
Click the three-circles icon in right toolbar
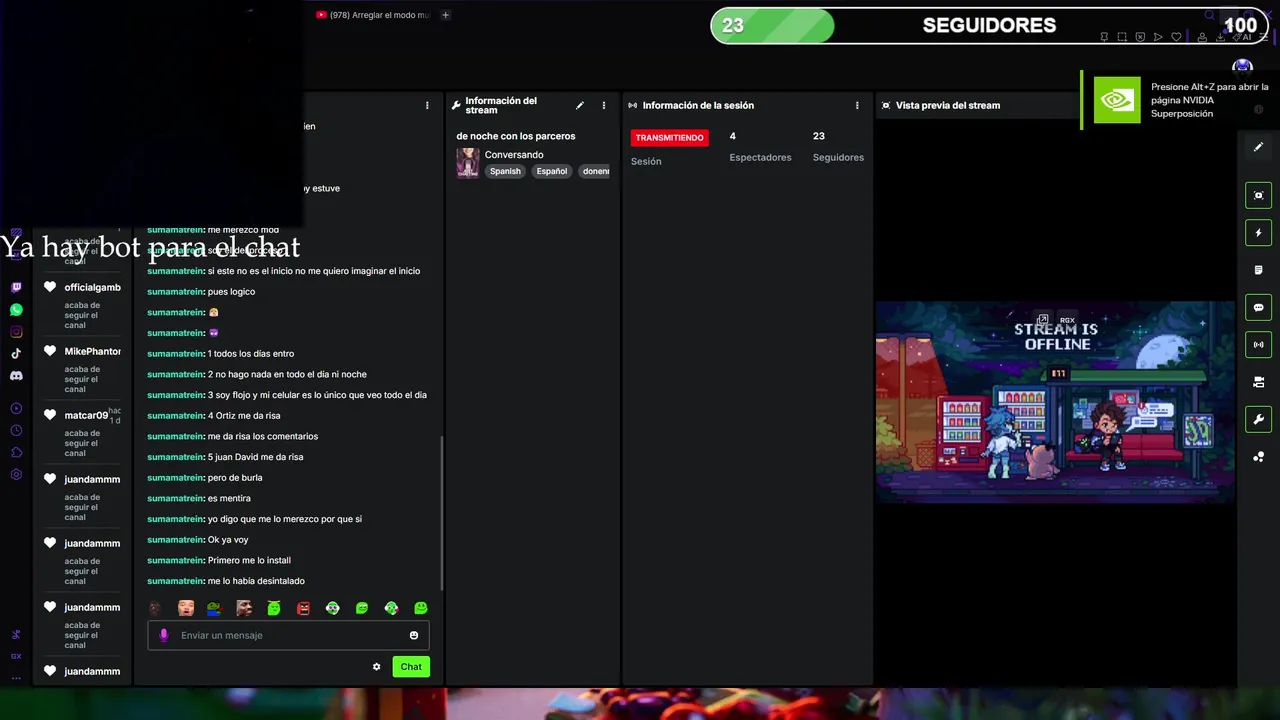[x=1259, y=457]
